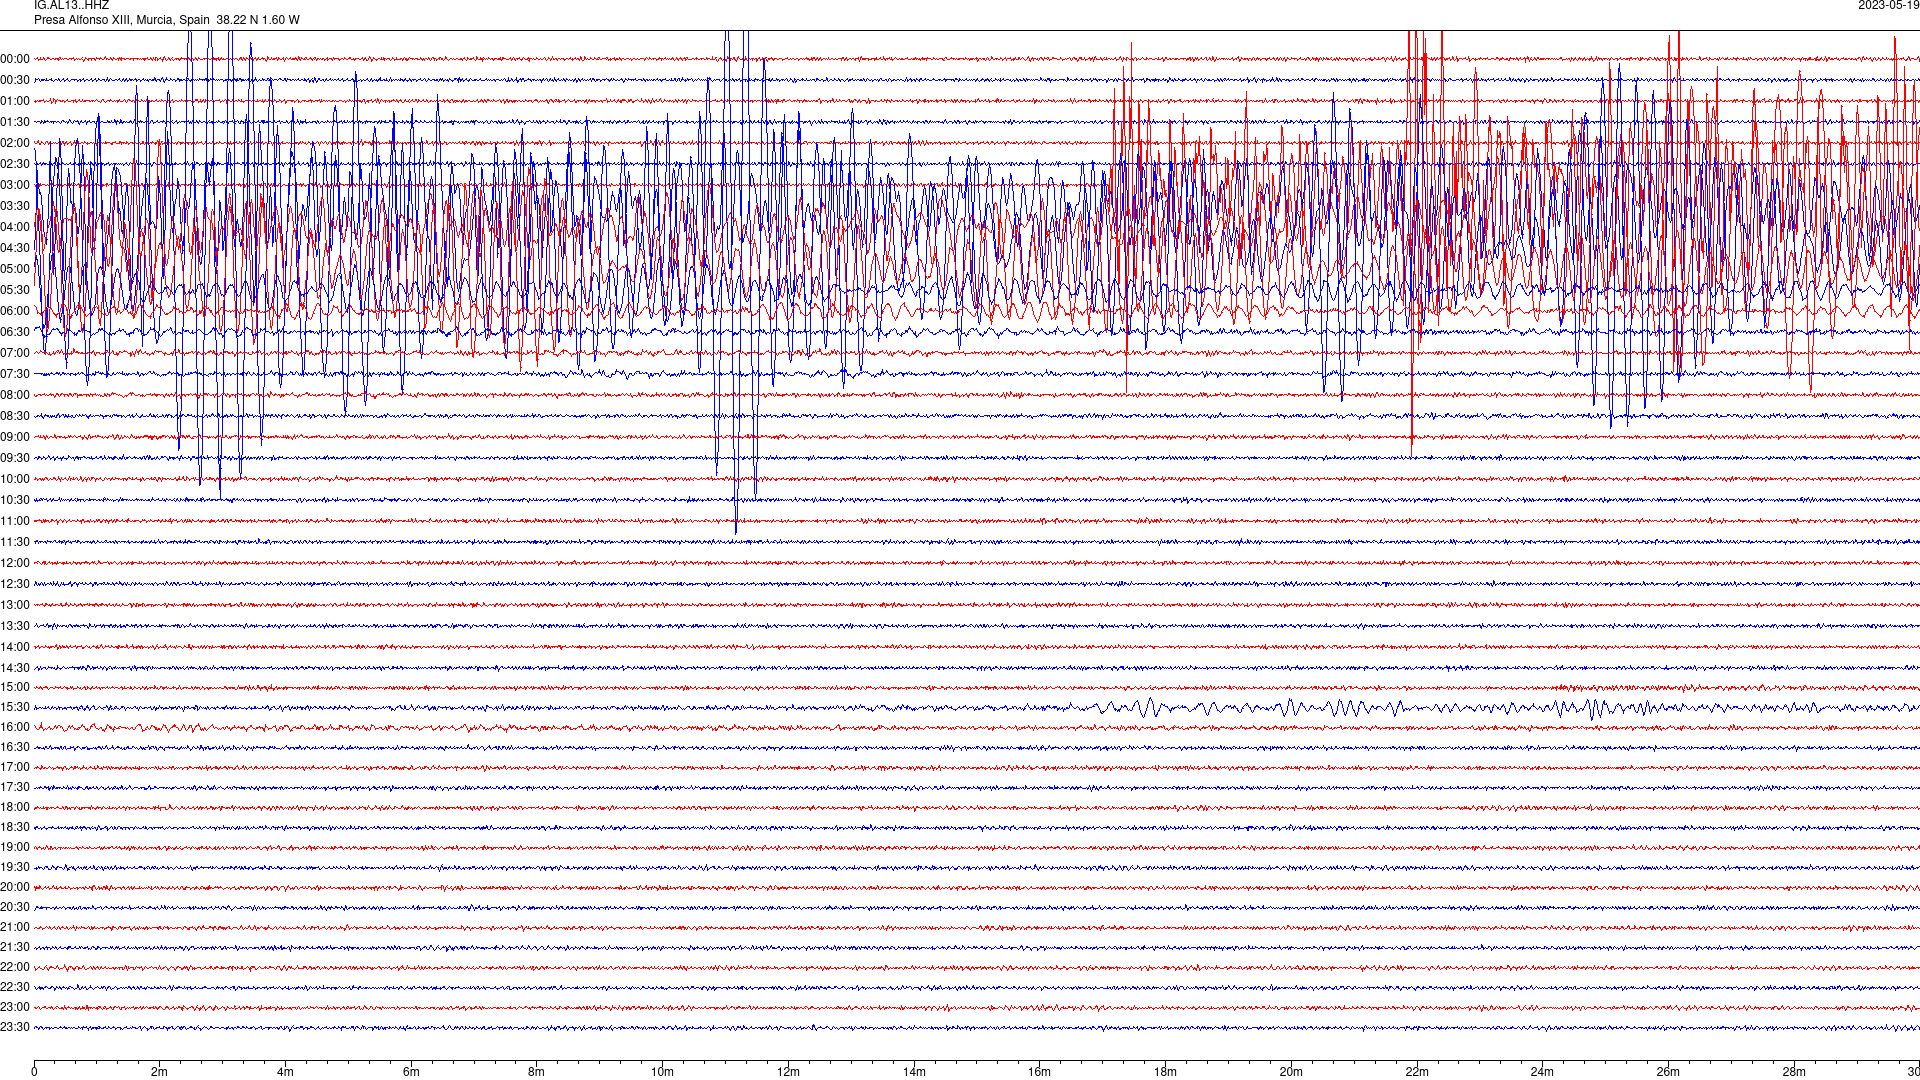1920x1080 pixels.
Task: Select the 03:30 time row label
Action: click(x=15, y=206)
